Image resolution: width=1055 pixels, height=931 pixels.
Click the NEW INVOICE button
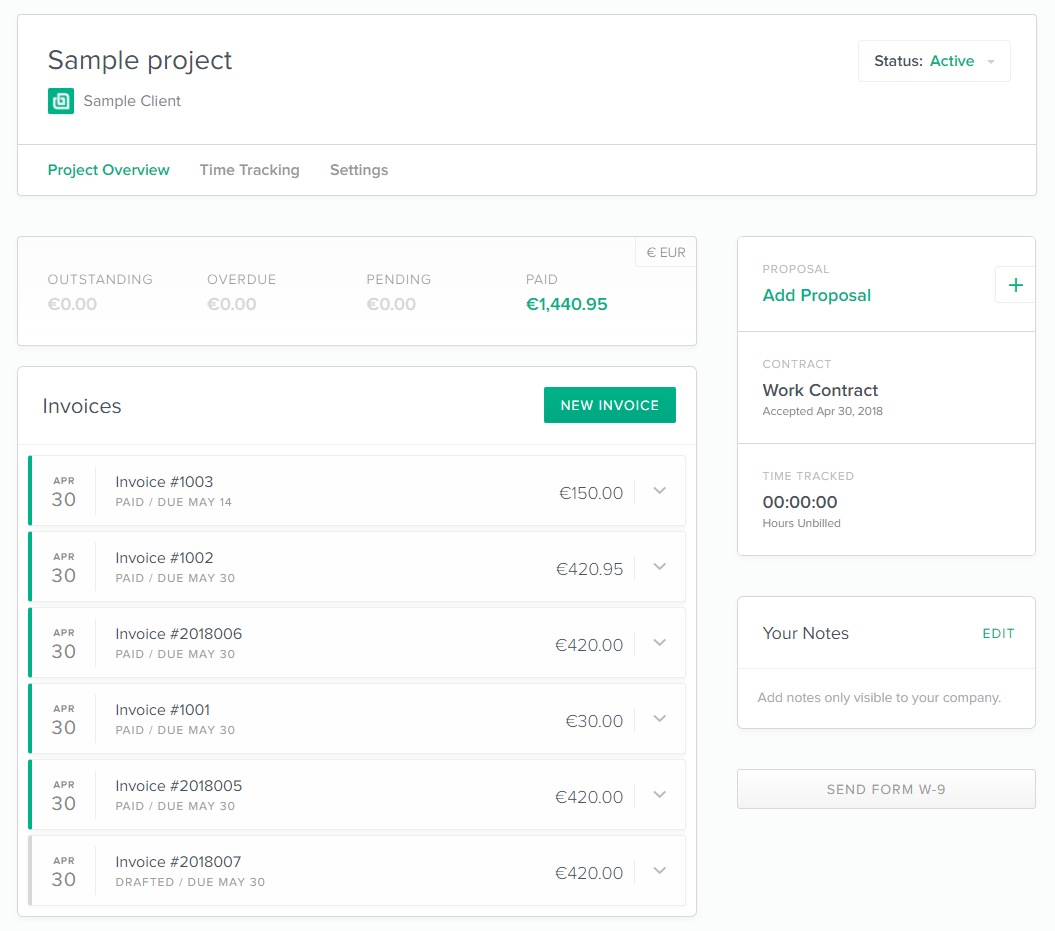[x=610, y=405]
